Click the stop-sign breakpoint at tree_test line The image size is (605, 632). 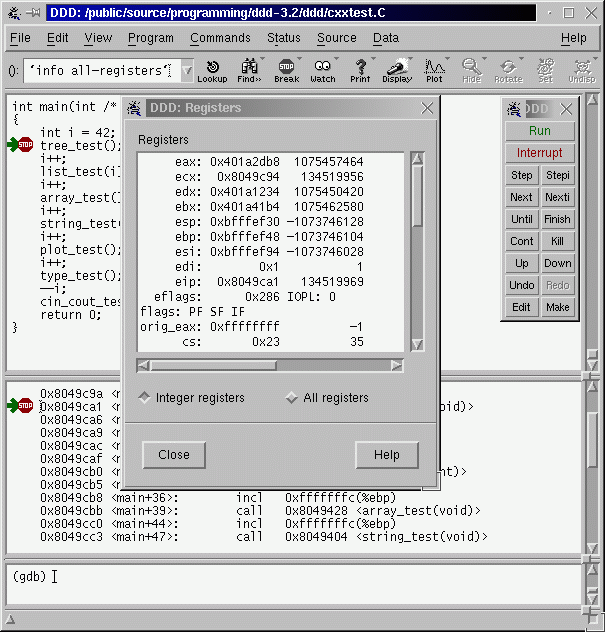(25, 146)
